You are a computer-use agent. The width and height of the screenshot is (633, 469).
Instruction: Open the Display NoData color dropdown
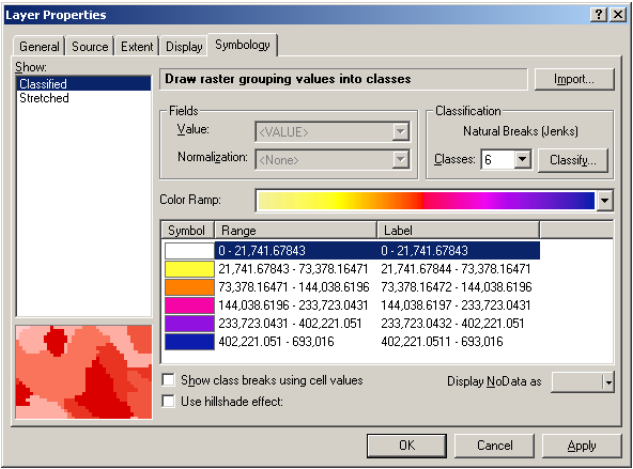point(608,382)
